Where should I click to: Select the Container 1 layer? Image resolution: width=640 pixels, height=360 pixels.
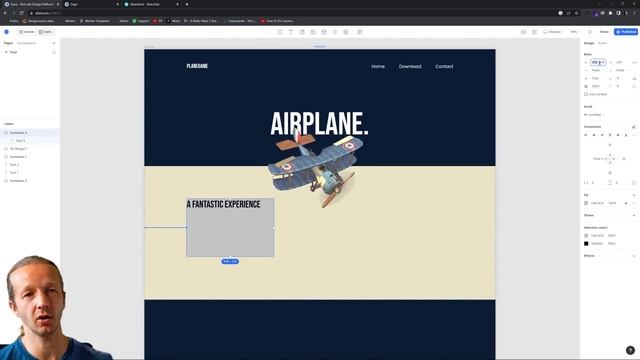[x=30, y=157]
